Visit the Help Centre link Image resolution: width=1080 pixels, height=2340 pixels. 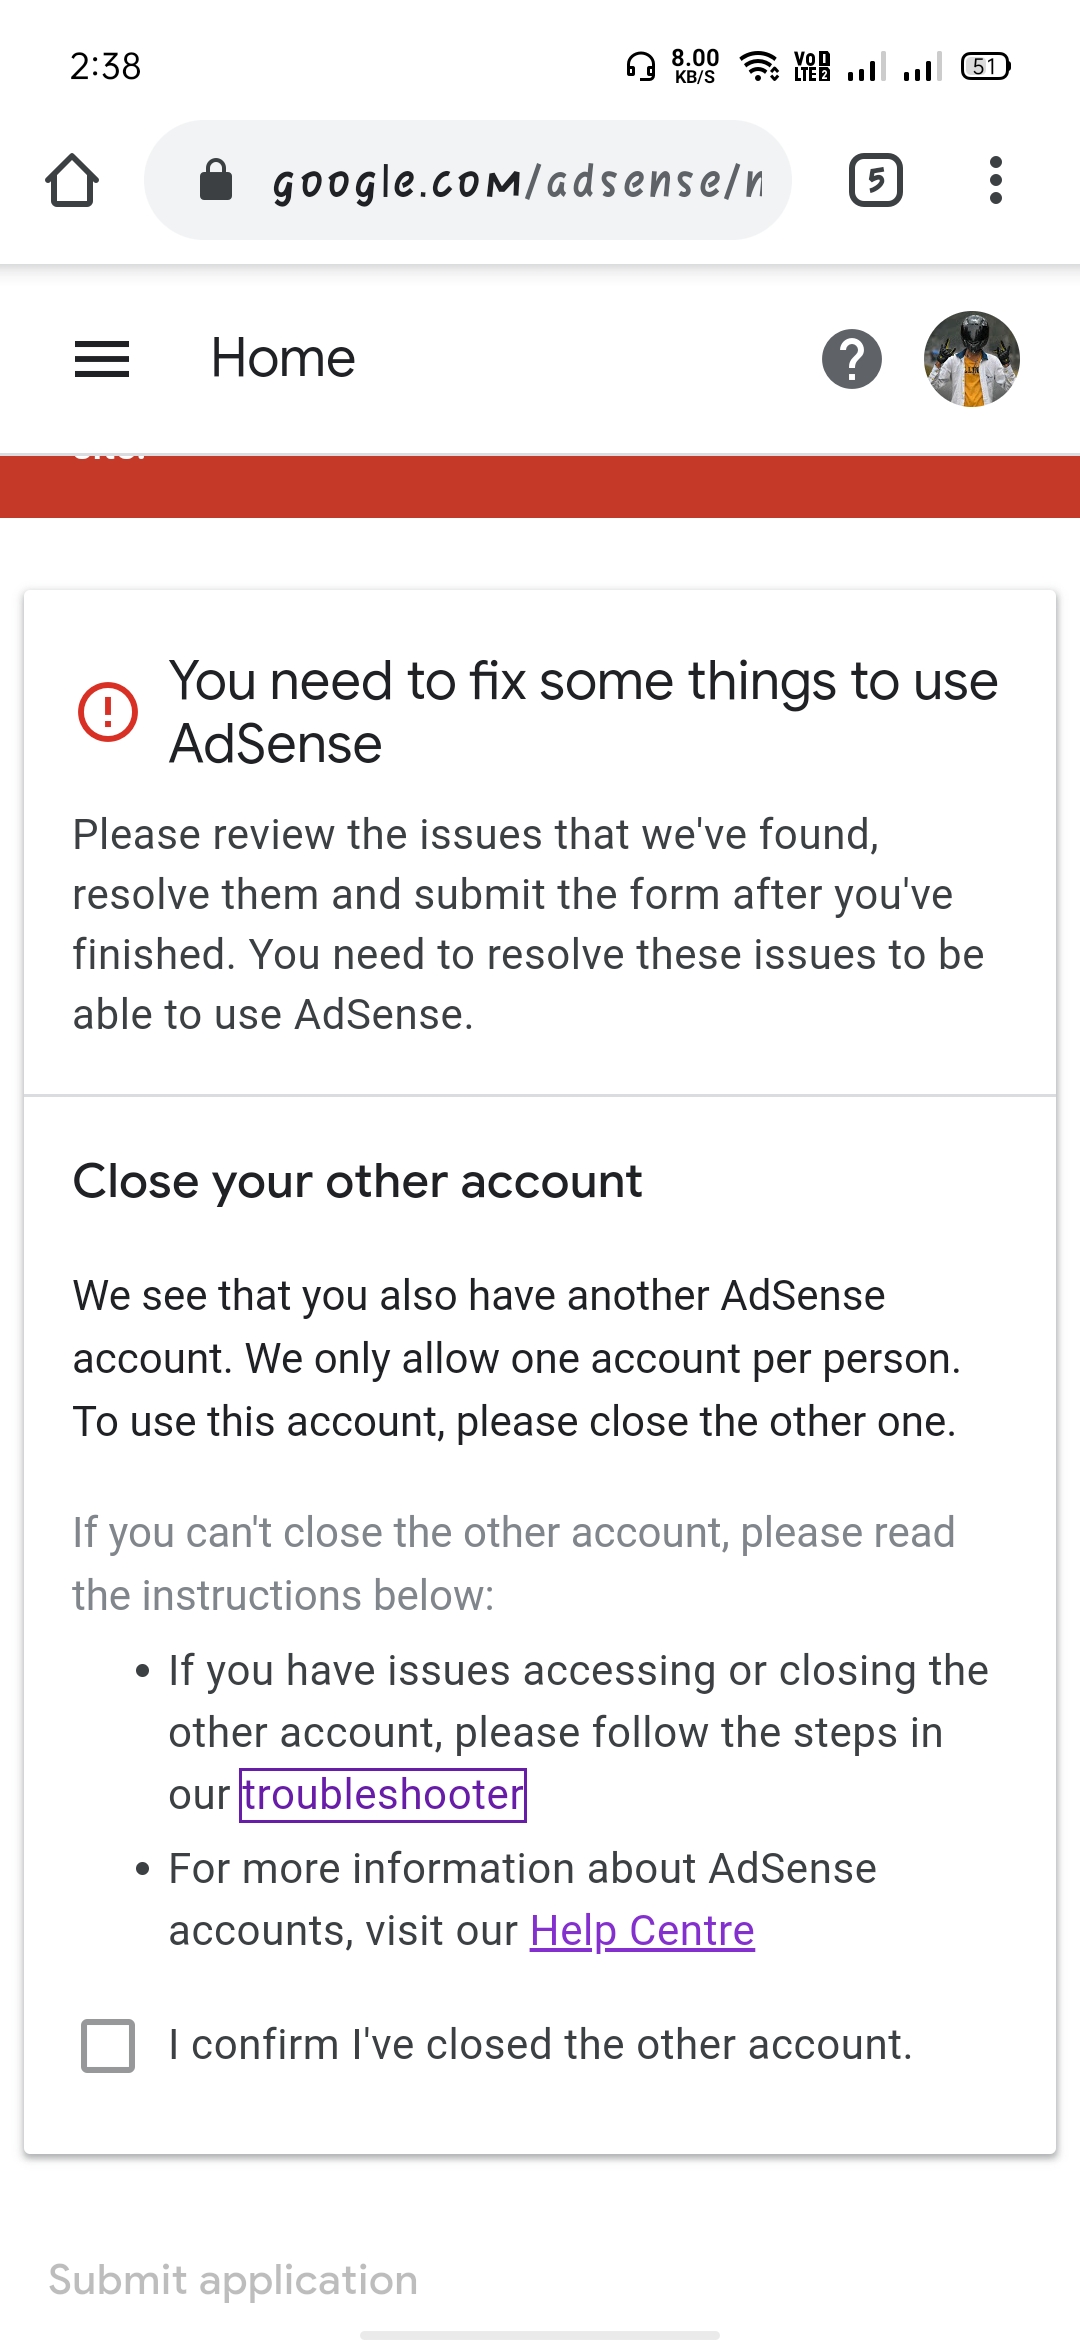coord(642,1931)
